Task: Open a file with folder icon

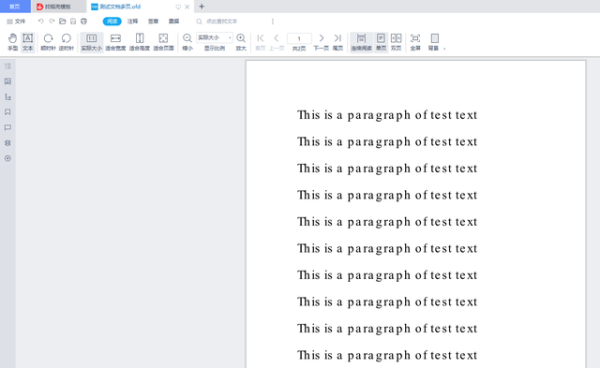Action: point(62,21)
